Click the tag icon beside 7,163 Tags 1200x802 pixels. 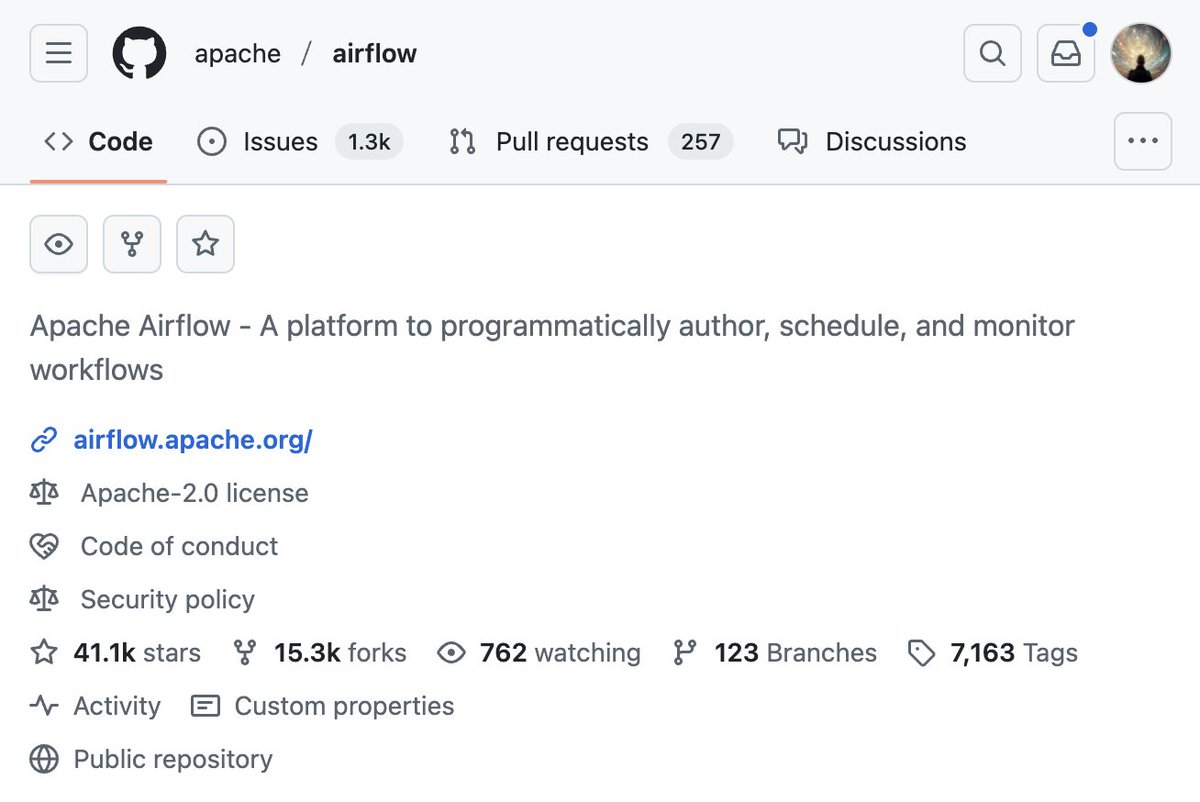tap(921, 653)
